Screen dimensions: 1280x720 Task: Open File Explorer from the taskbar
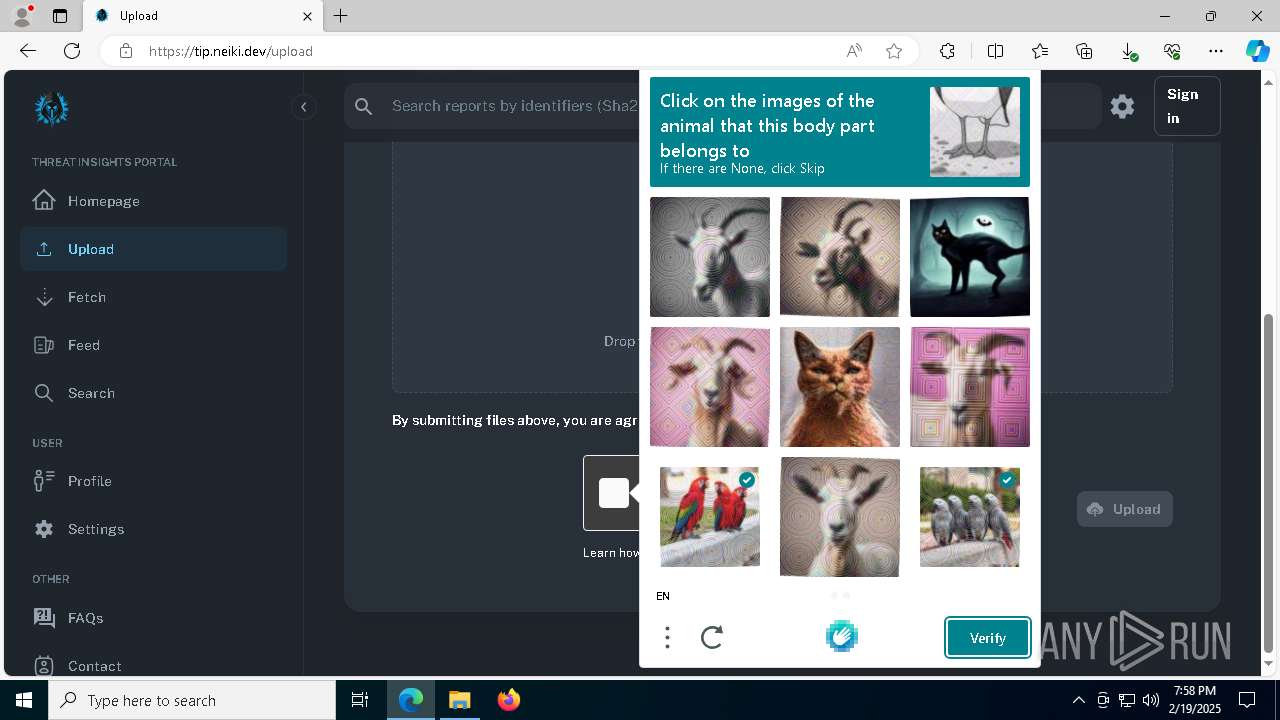[459, 700]
